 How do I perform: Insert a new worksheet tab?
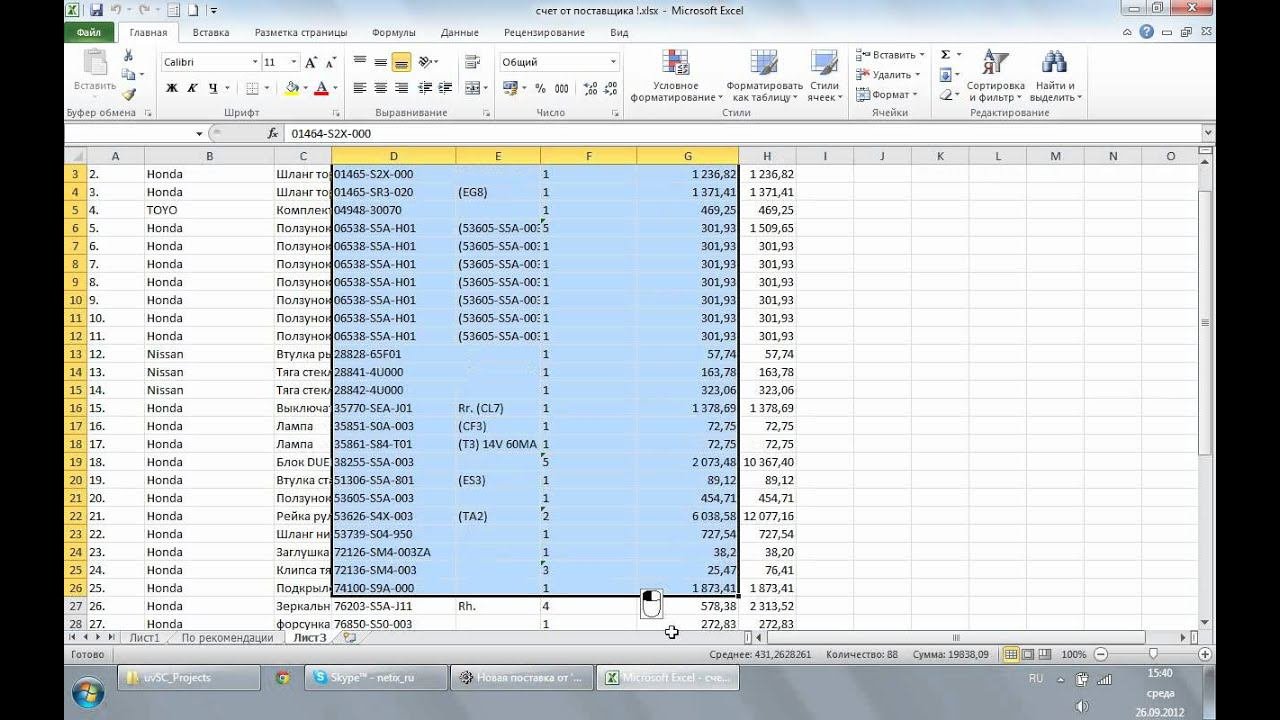pyautogui.click(x=349, y=637)
